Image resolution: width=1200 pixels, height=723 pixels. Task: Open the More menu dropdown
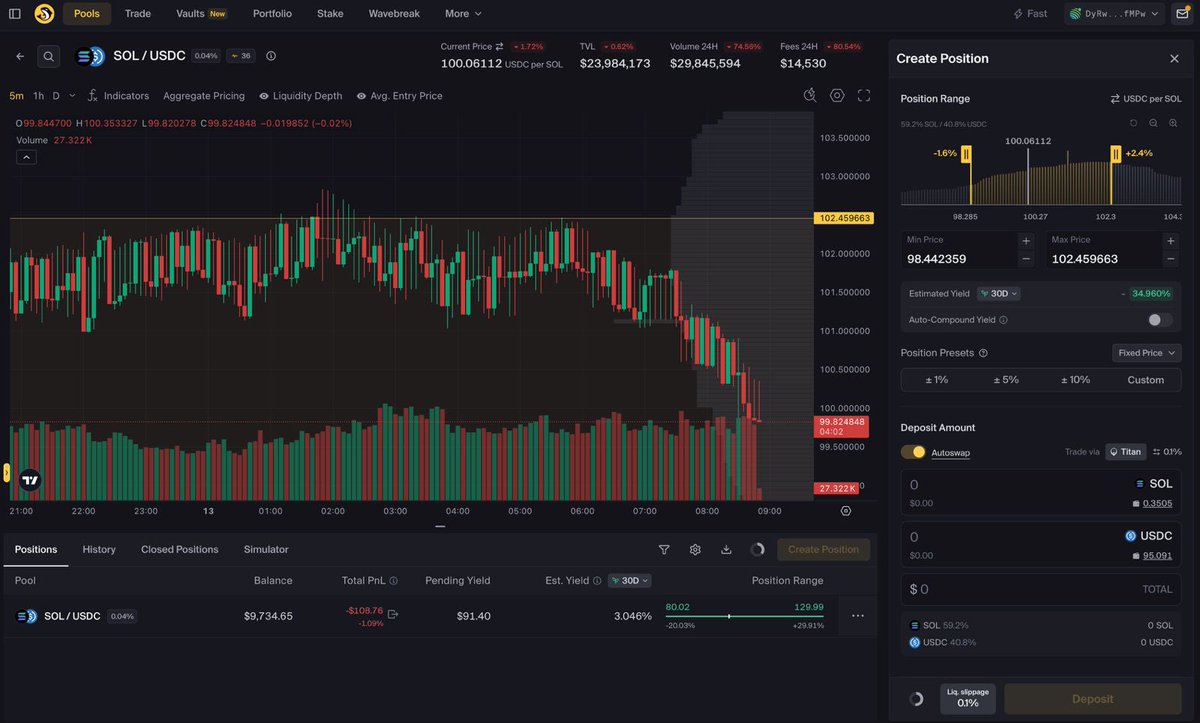463,14
